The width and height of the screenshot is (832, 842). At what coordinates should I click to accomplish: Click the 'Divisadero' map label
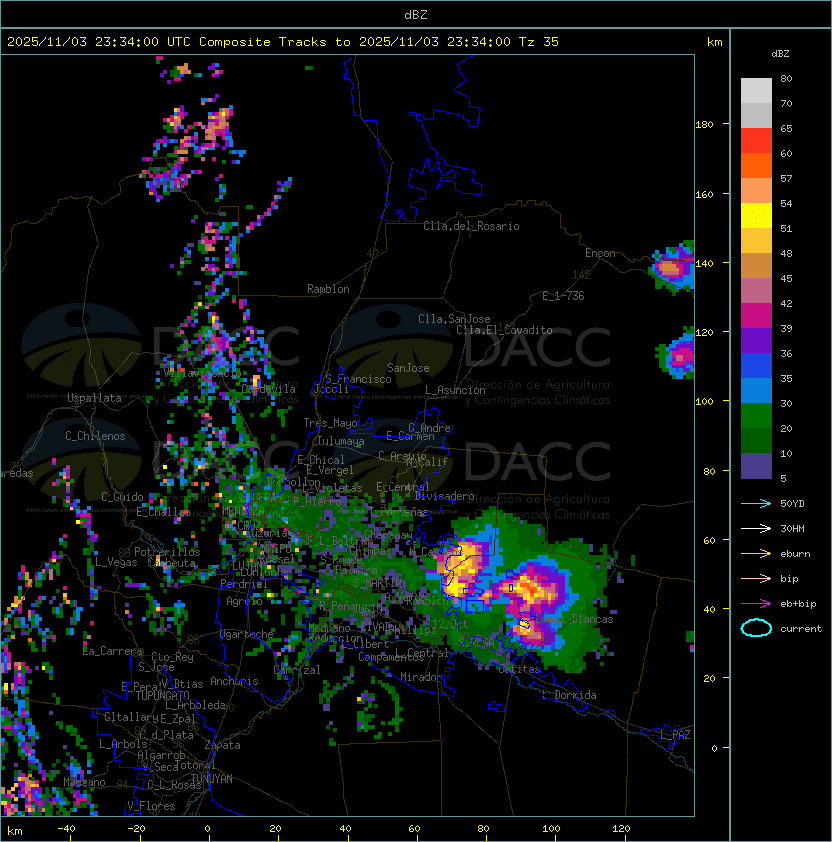444,496
